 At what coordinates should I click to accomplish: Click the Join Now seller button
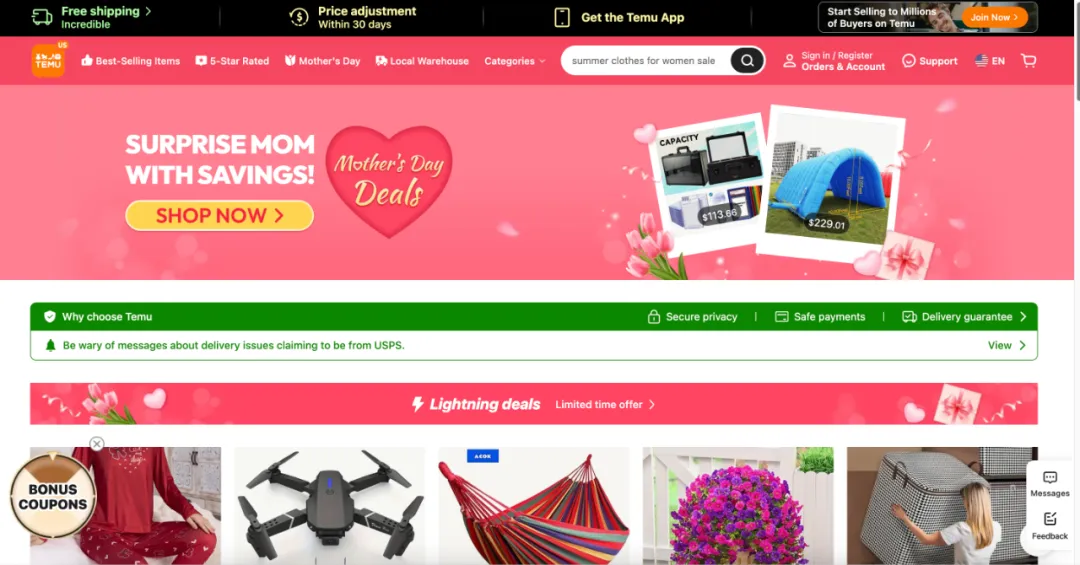(995, 17)
